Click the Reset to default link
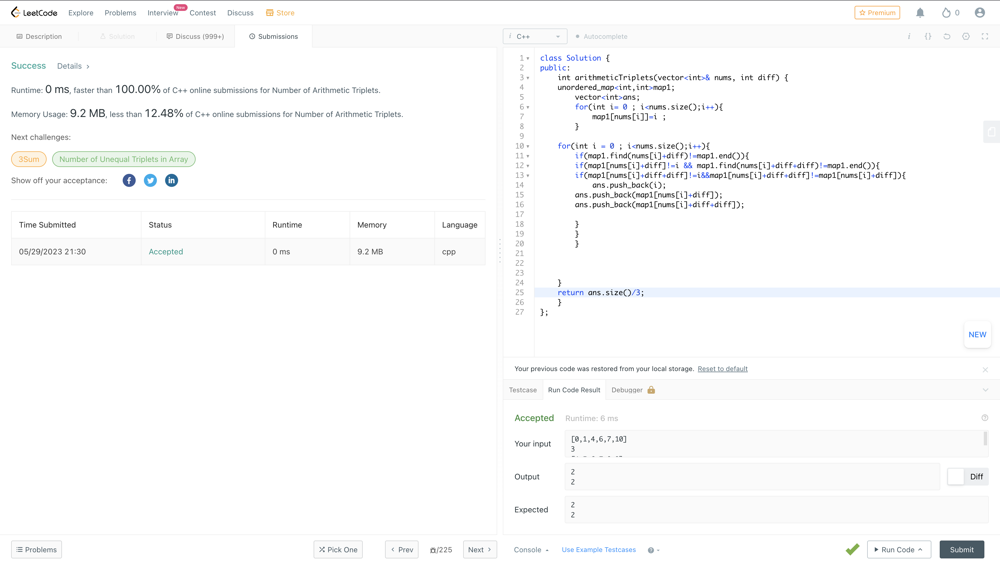The height and width of the screenshot is (564, 1000). (x=722, y=369)
